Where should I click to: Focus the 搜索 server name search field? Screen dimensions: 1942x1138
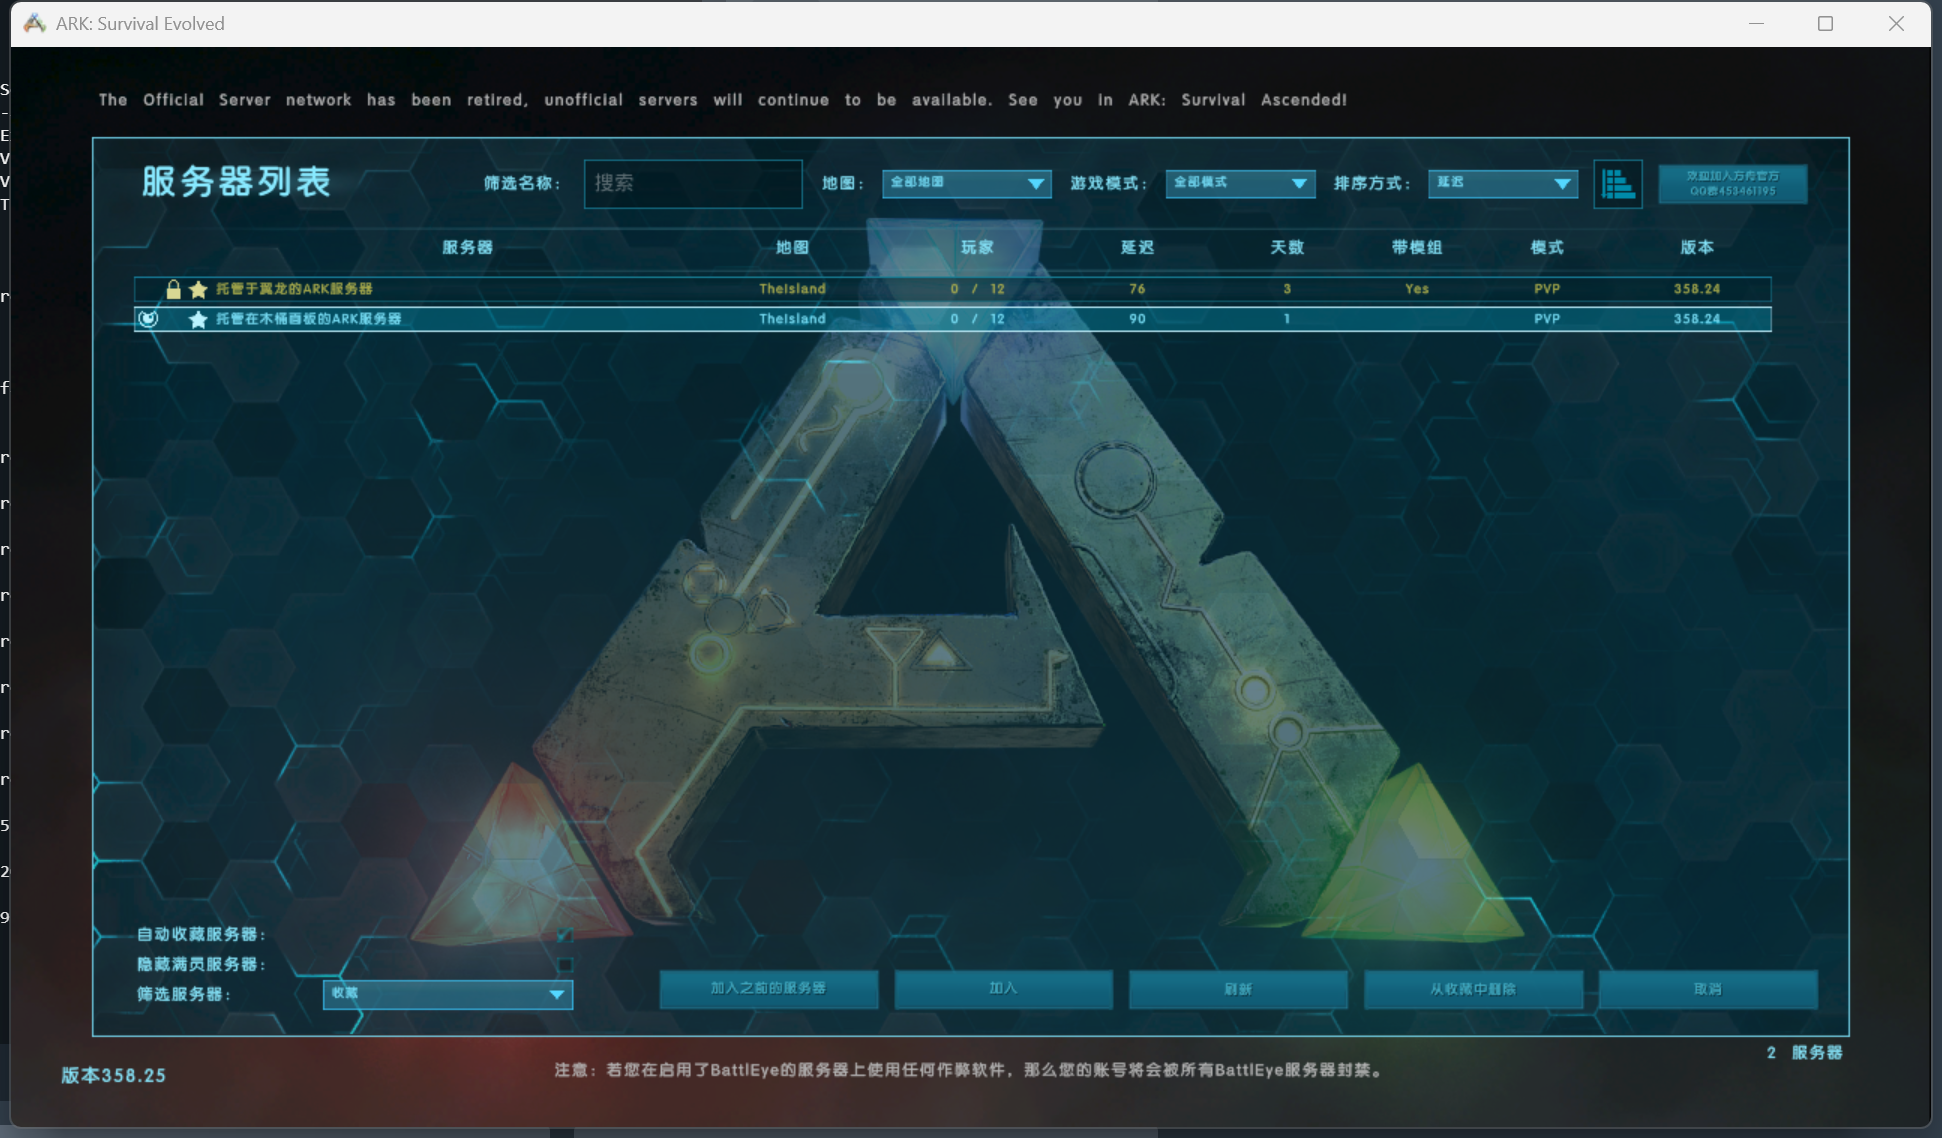(x=693, y=184)
